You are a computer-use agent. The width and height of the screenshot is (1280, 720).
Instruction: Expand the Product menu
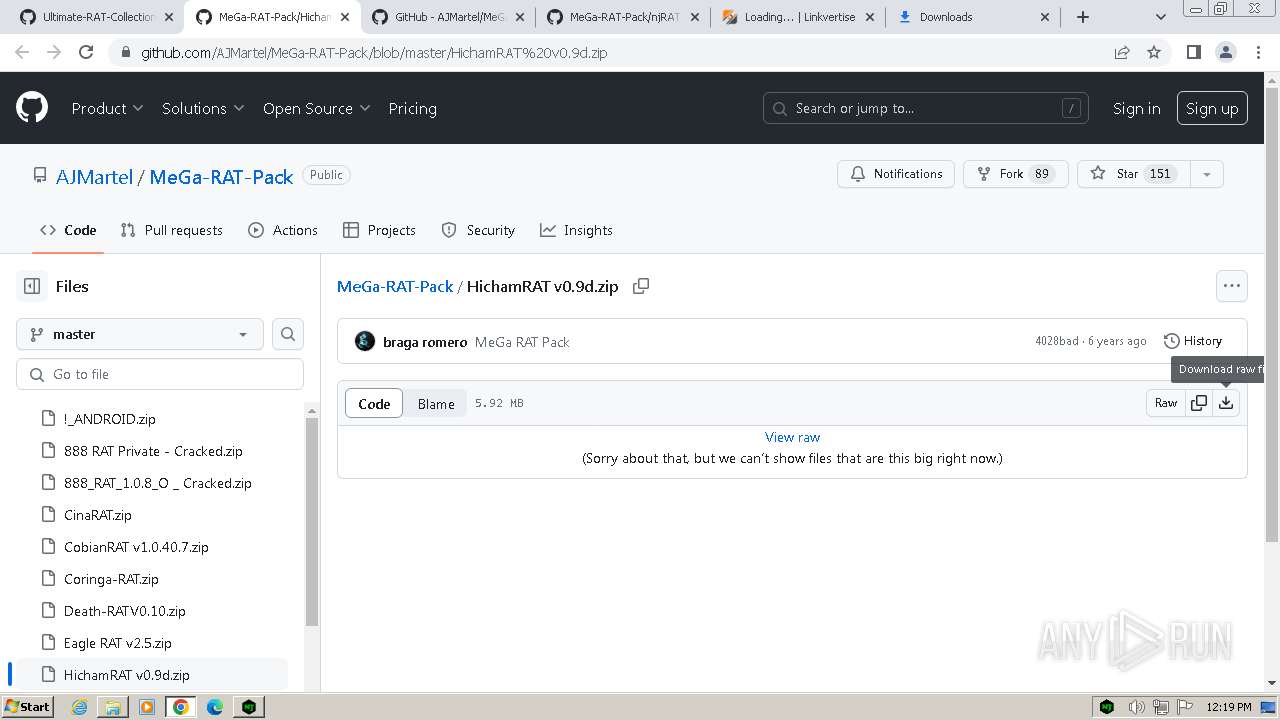tap(107, 108)
